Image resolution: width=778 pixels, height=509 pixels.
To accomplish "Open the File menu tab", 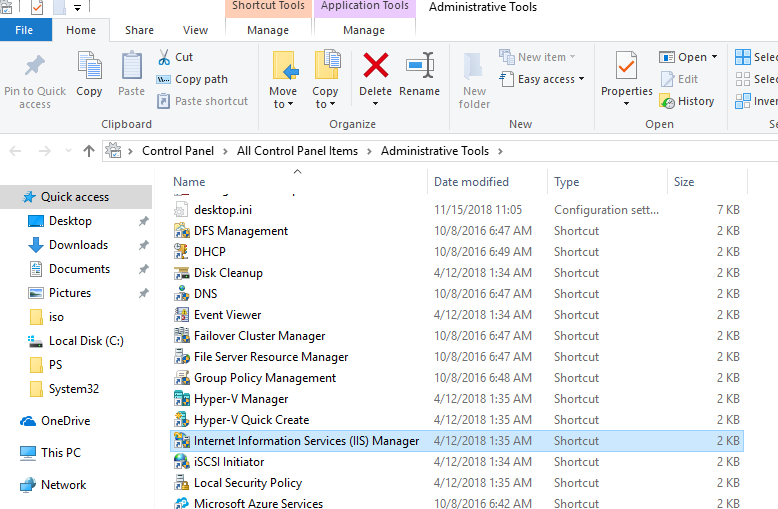I will coord(26,30).
